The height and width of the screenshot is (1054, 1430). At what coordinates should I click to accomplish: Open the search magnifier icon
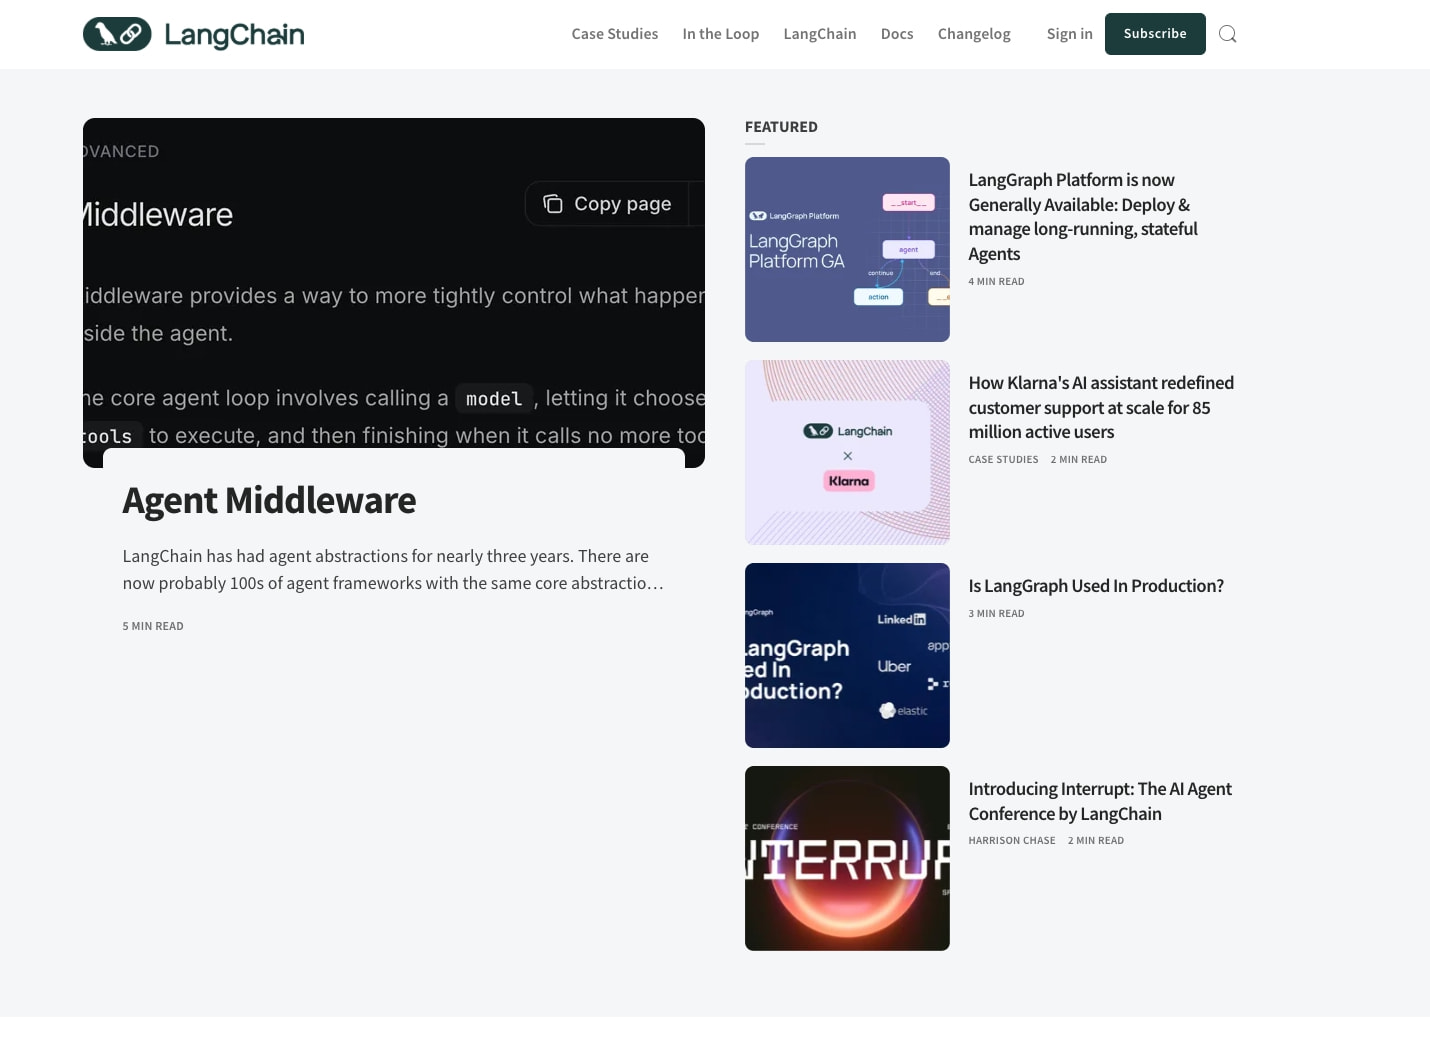coord(1228,34)
